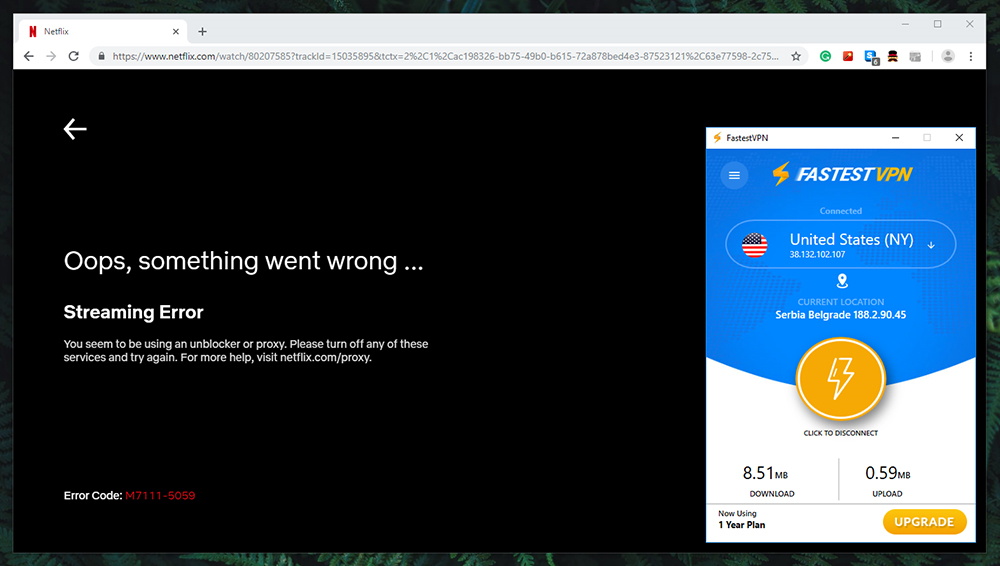The height and width of the screenshot is (566, 1000).
Task: Open Chrome's three-dot menu
Action: 971,56
